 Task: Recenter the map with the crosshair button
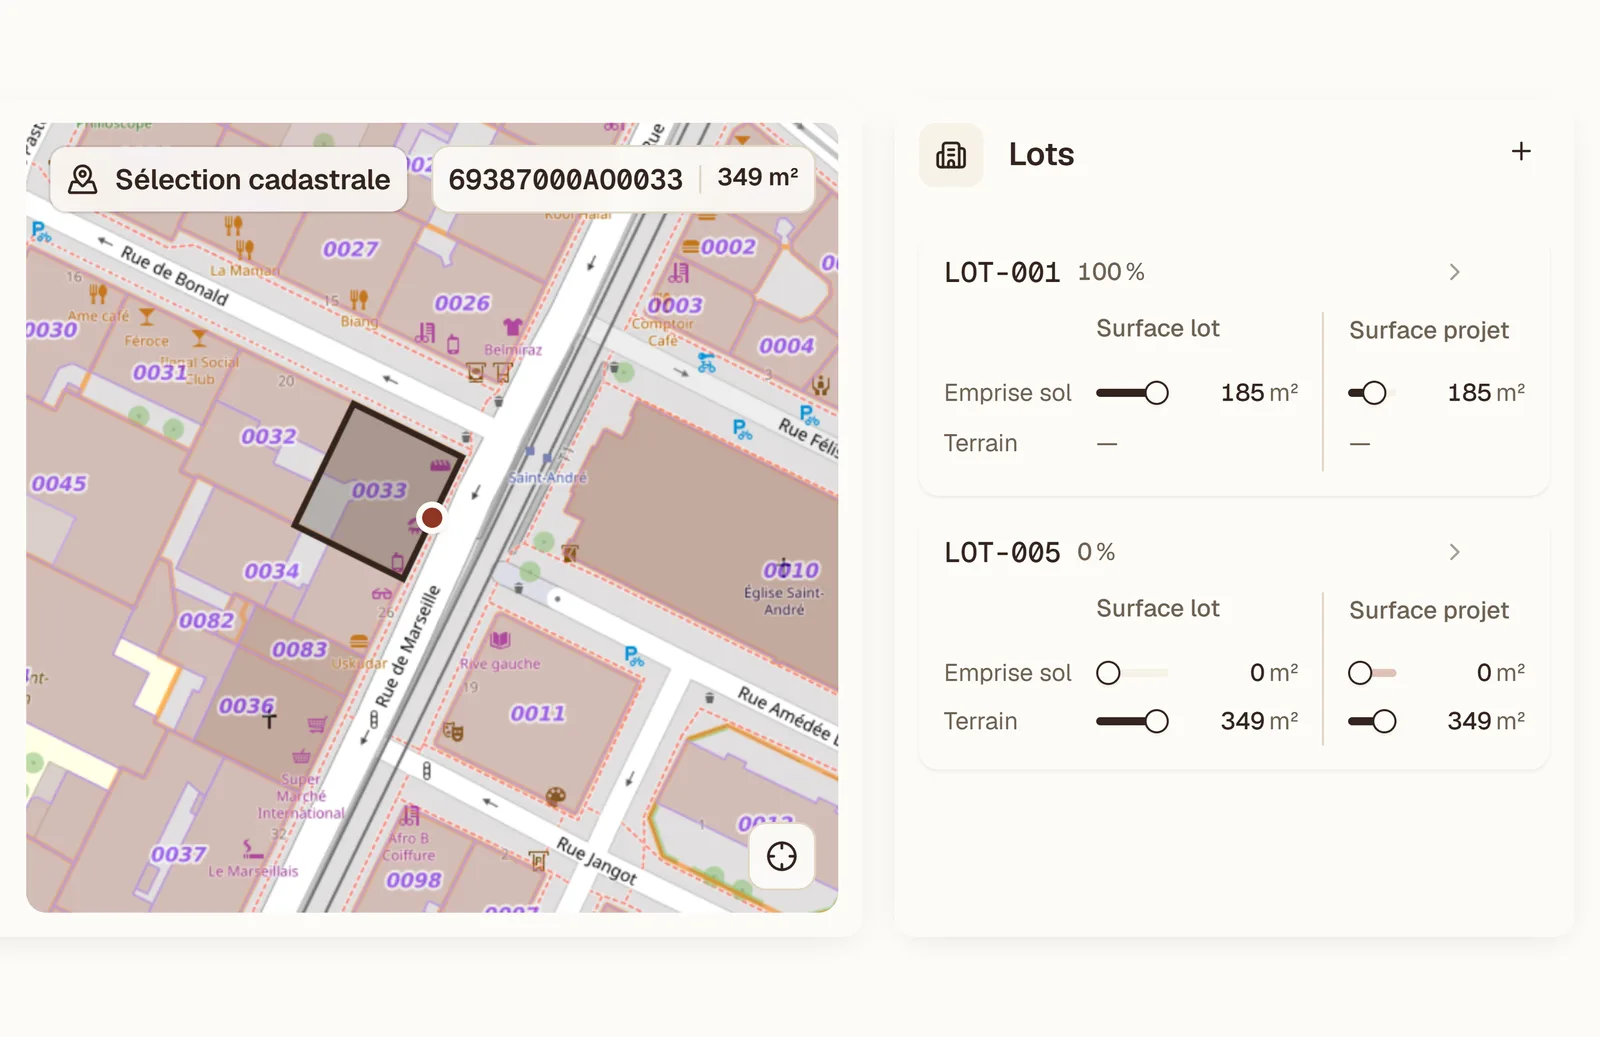[782, 857]
